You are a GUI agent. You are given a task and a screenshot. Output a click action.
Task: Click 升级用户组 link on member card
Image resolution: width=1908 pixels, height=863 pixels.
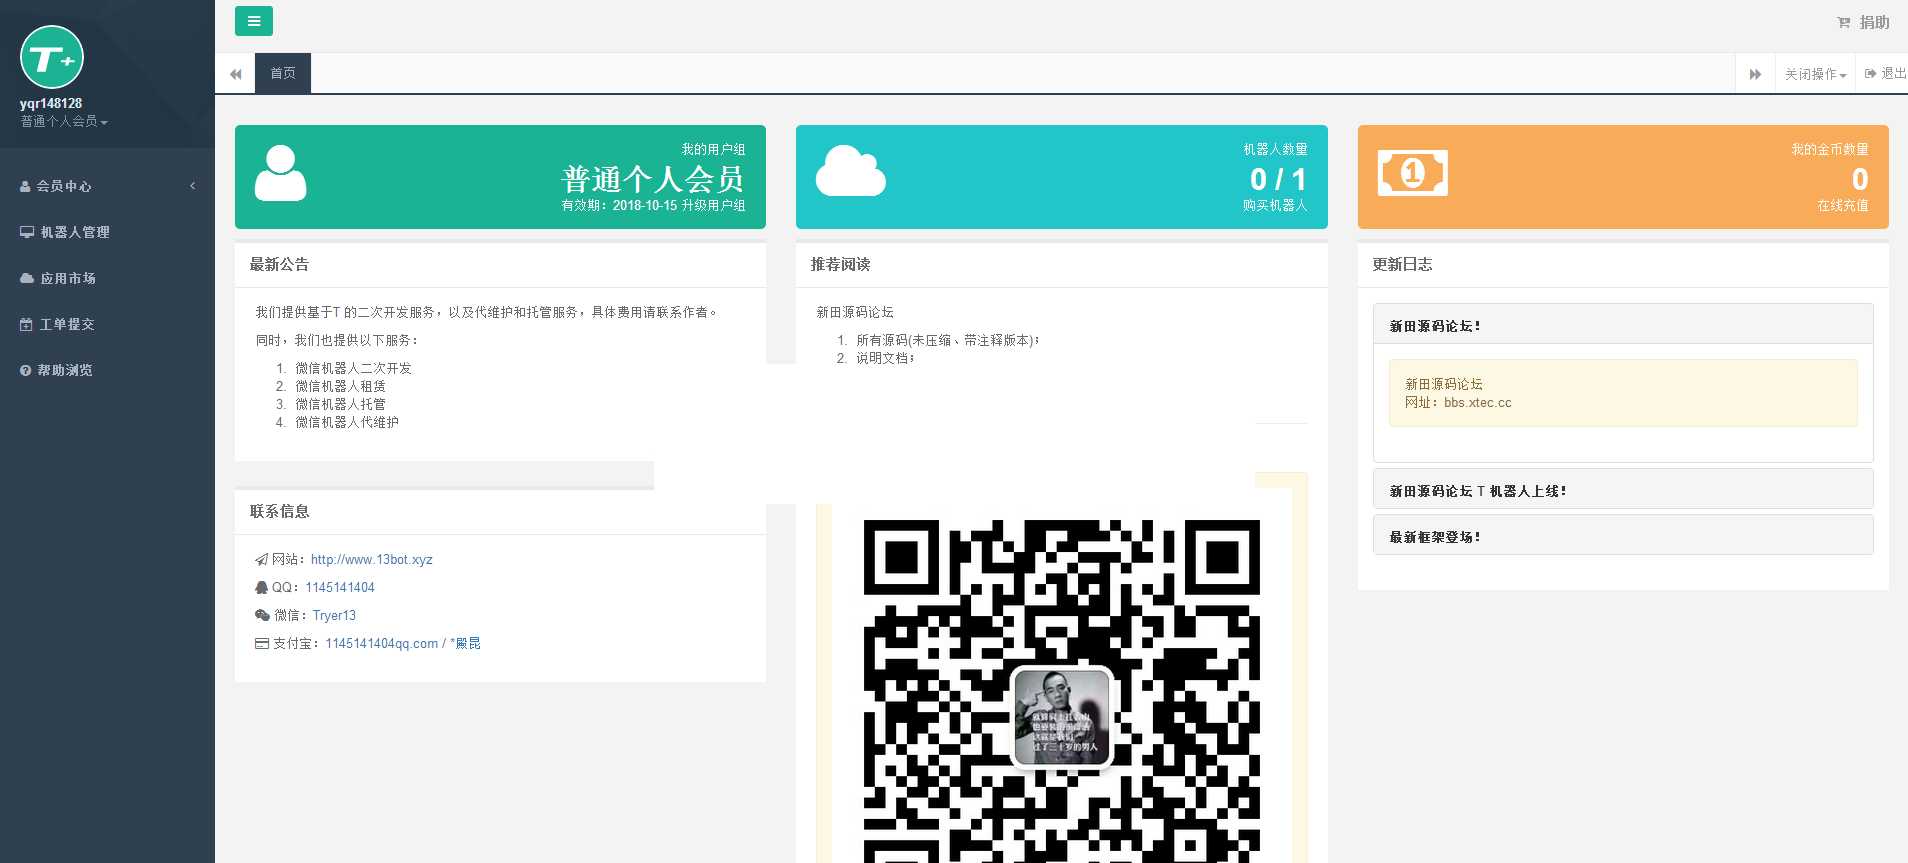(x=713, y=205)
